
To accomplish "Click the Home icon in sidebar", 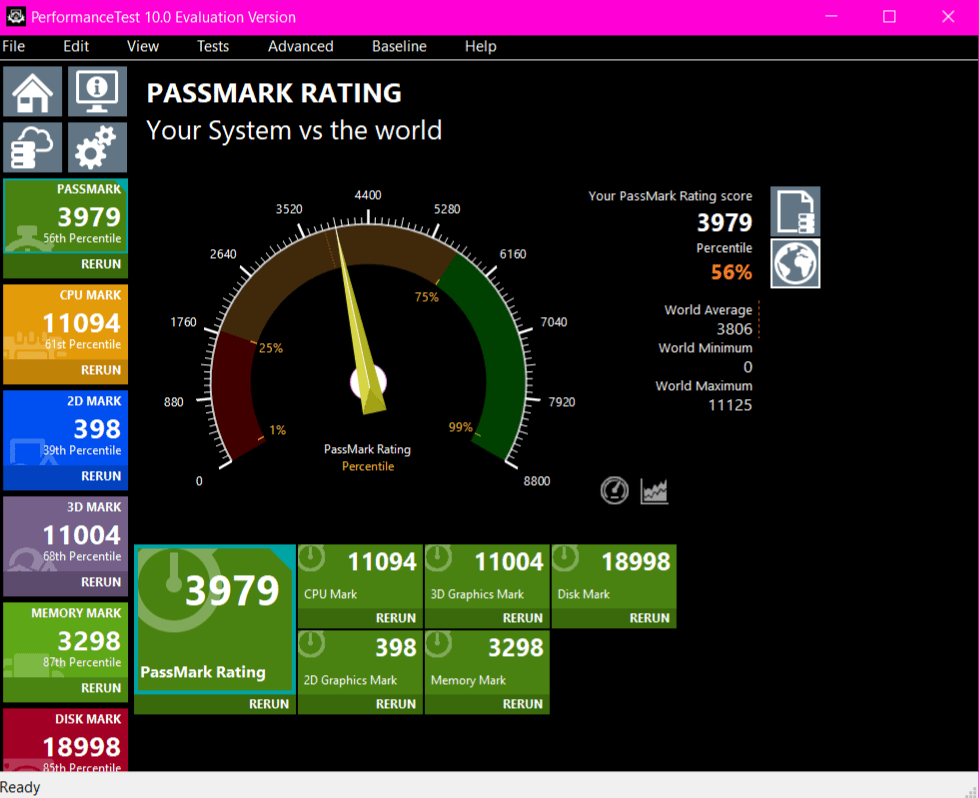I will pos(33,92).
